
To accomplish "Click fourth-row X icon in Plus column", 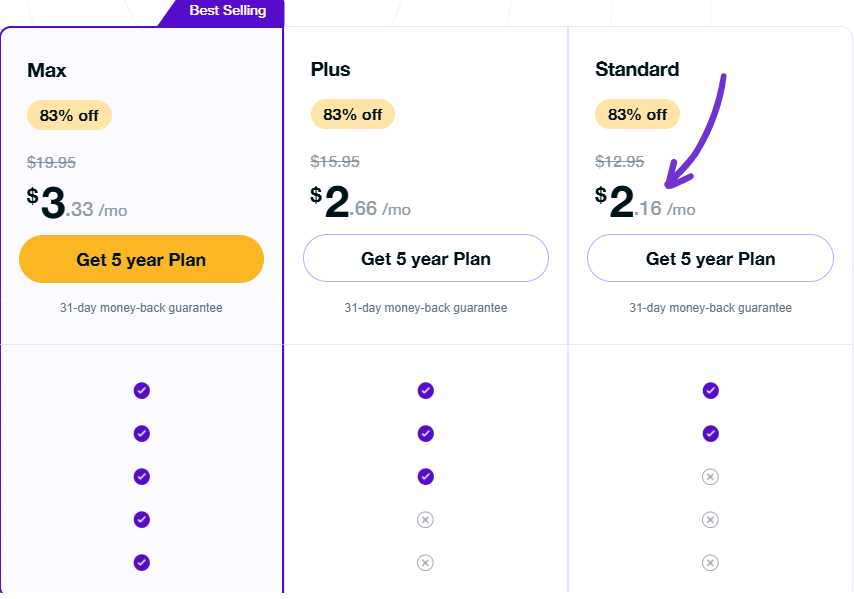I will tap(425, 520).
